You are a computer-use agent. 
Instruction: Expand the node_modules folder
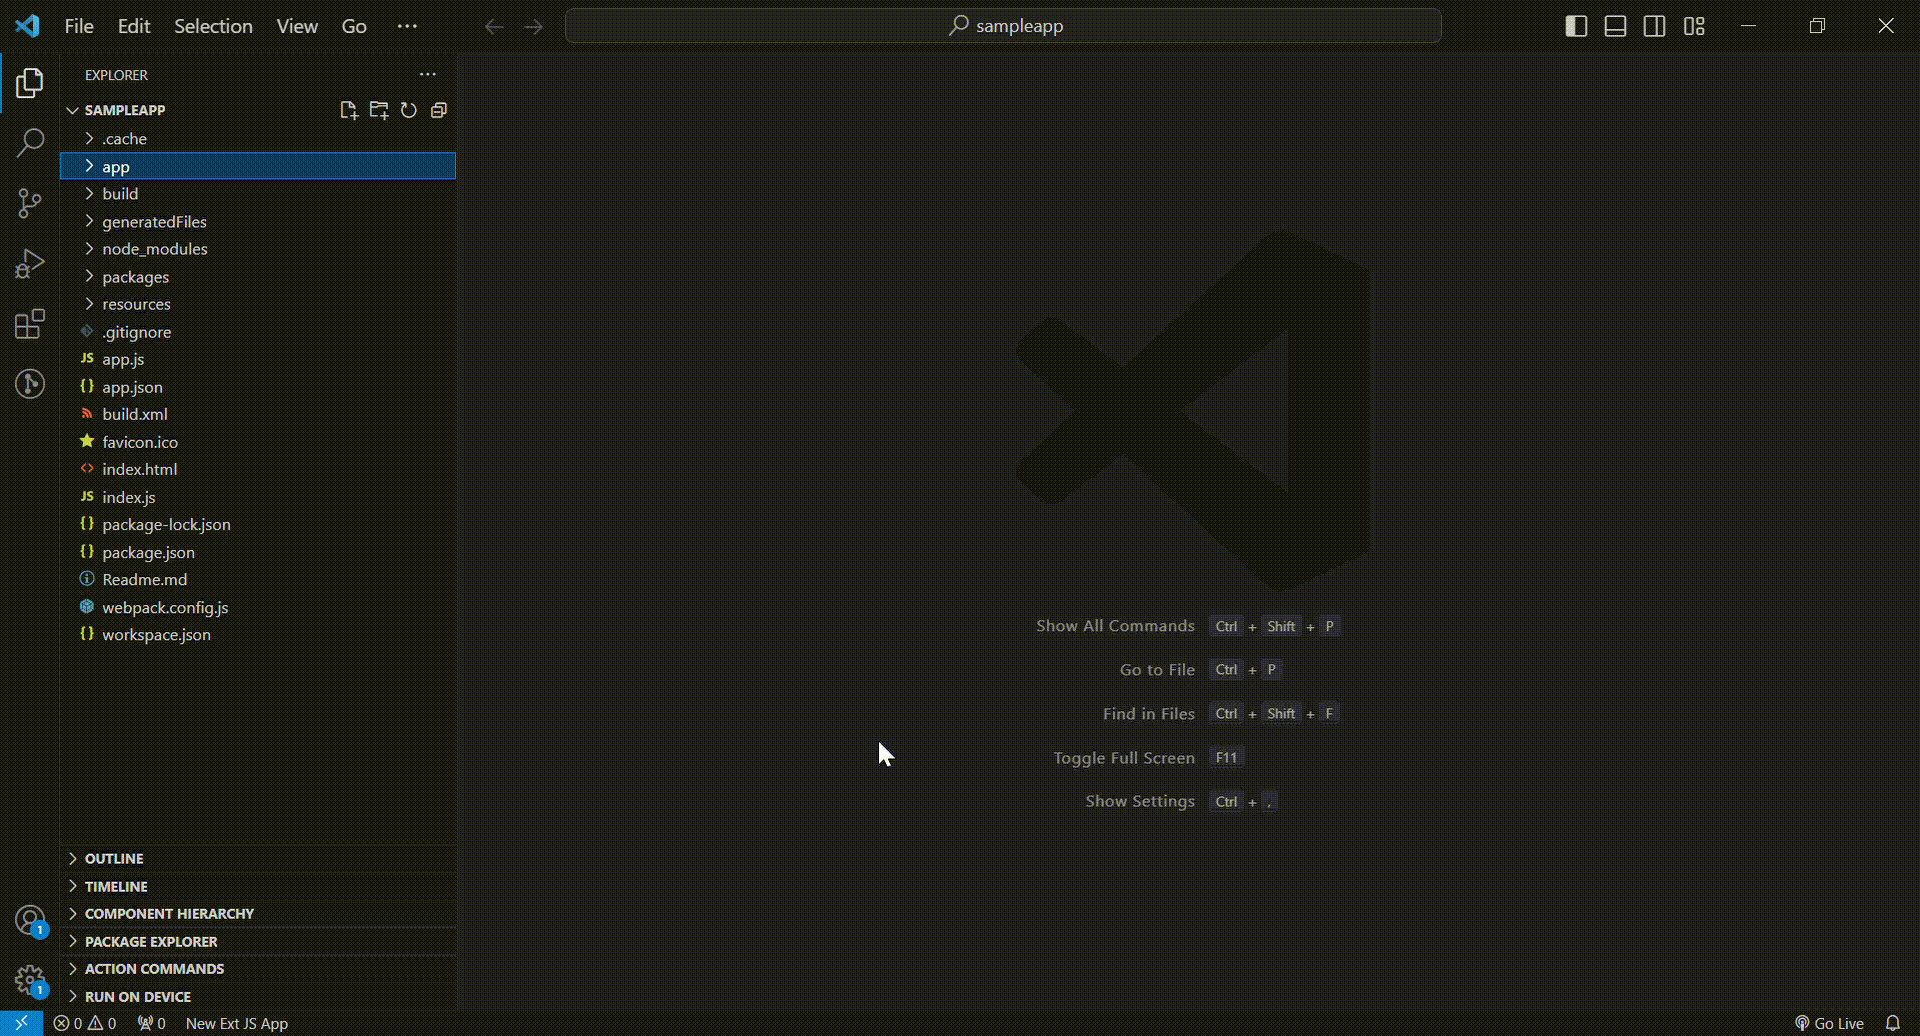(154, 249)
